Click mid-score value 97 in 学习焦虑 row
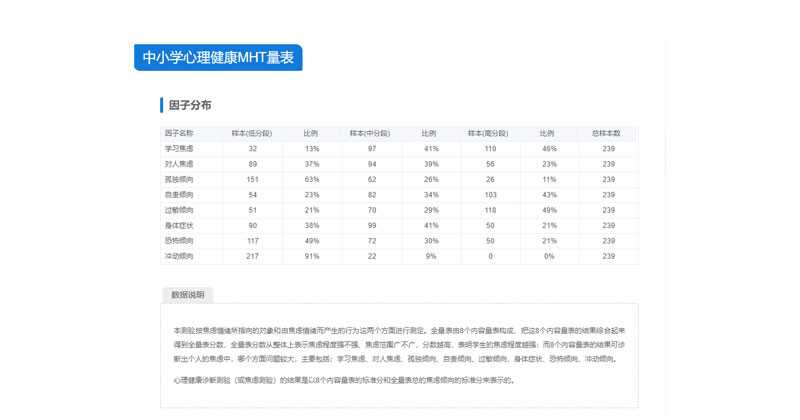800x420 pixels. tap(372, 149)
